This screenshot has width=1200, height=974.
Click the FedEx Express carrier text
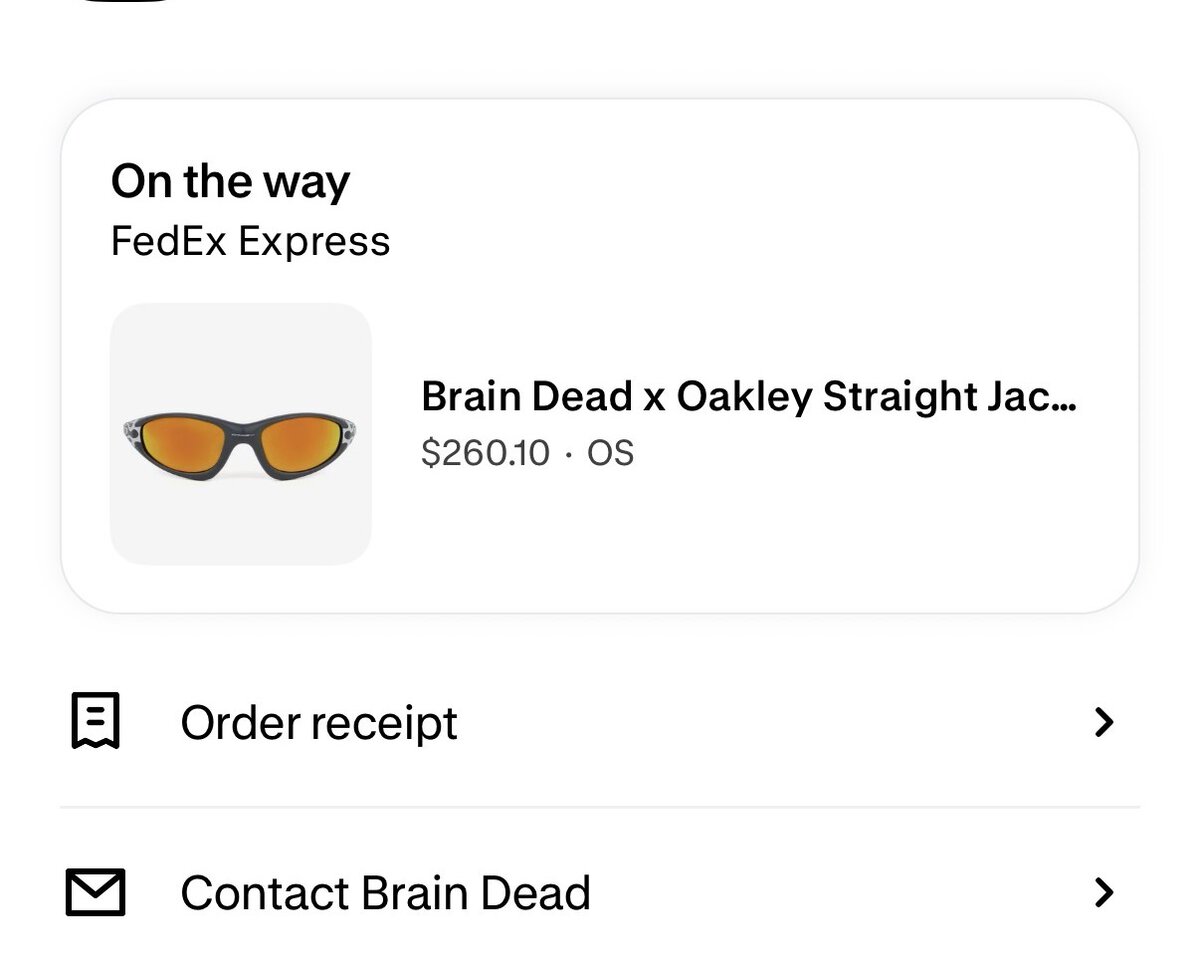pyautogui.click(x=250, y=242)
